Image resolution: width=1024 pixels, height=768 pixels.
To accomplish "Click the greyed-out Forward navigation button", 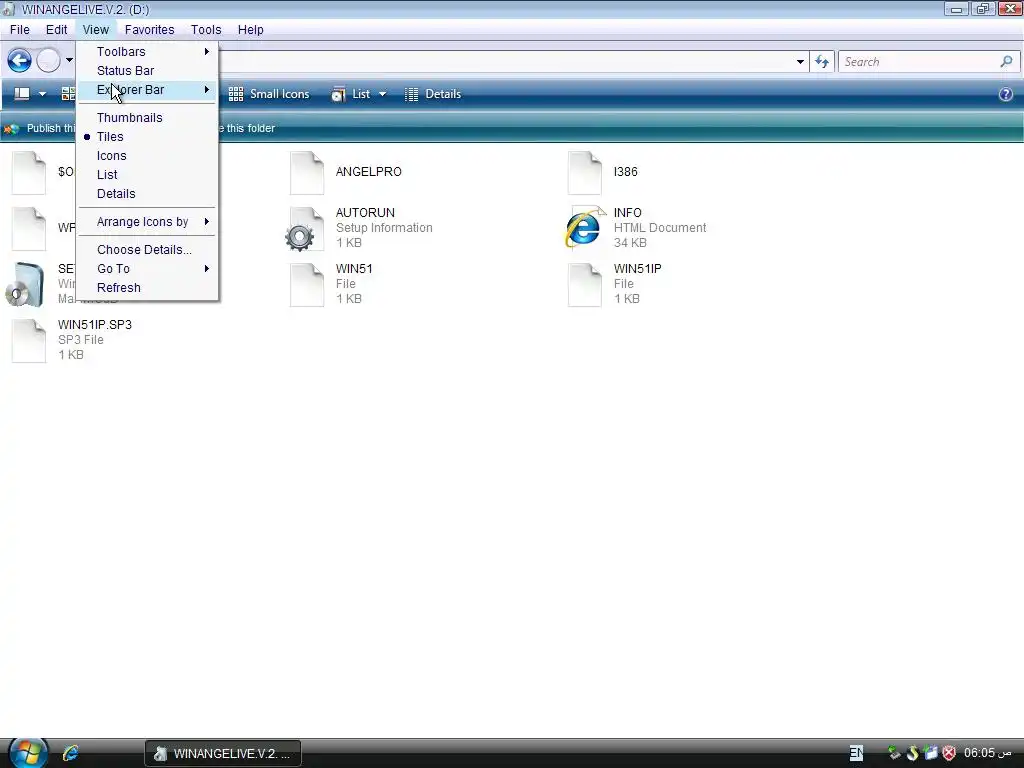I will [48, 61].
